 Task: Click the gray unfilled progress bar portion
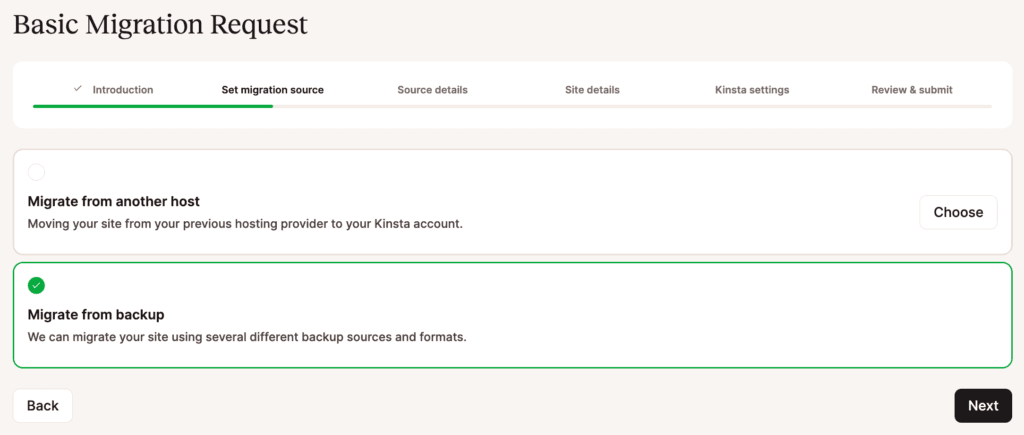click(x=632, y=105)
